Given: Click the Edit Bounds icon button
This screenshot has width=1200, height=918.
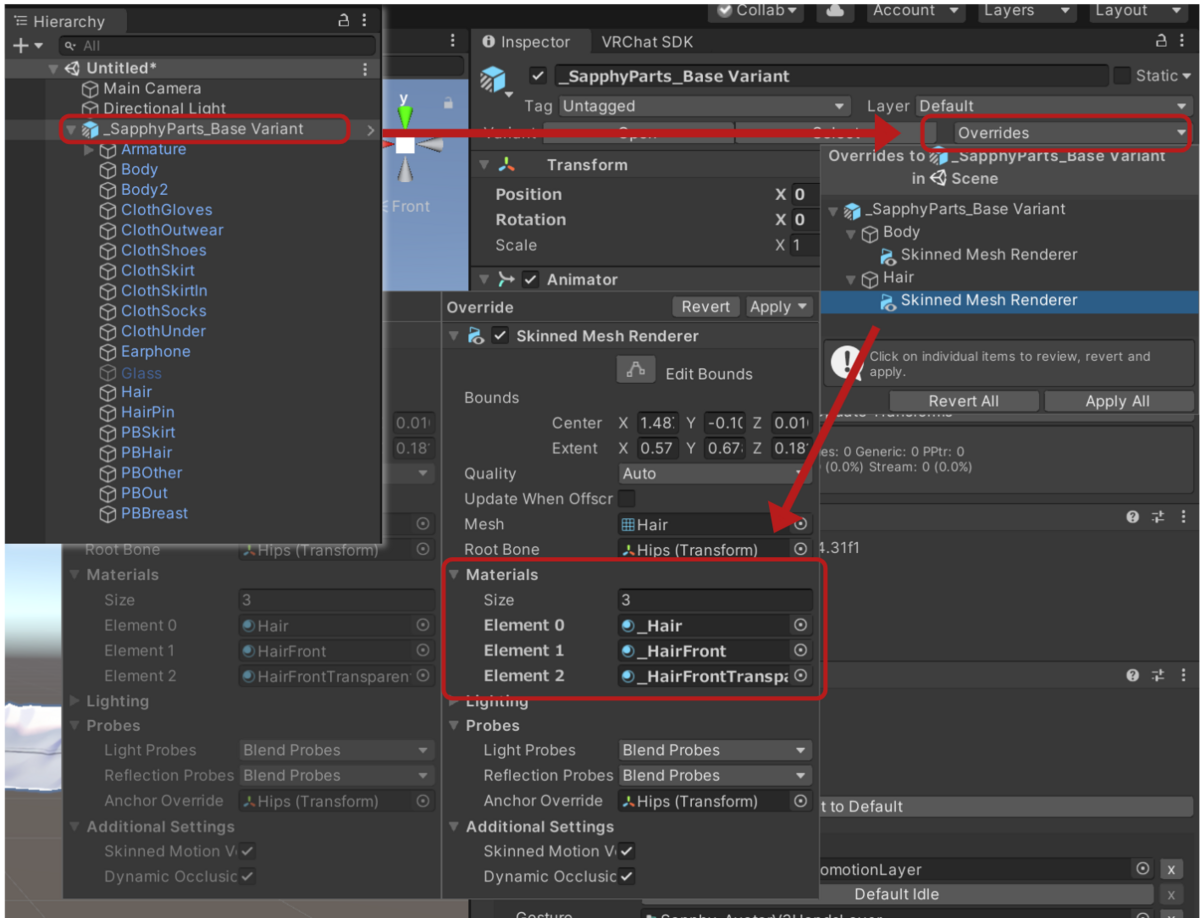Looking at the screenshot, I should coord(635,371).
